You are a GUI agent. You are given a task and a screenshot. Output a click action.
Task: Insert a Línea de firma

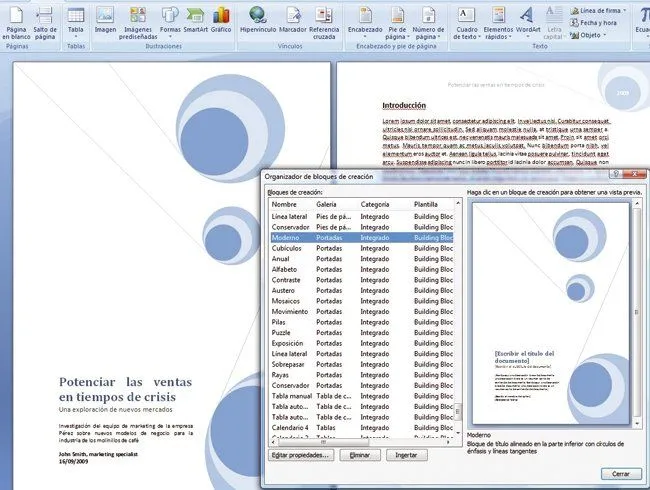598,10
